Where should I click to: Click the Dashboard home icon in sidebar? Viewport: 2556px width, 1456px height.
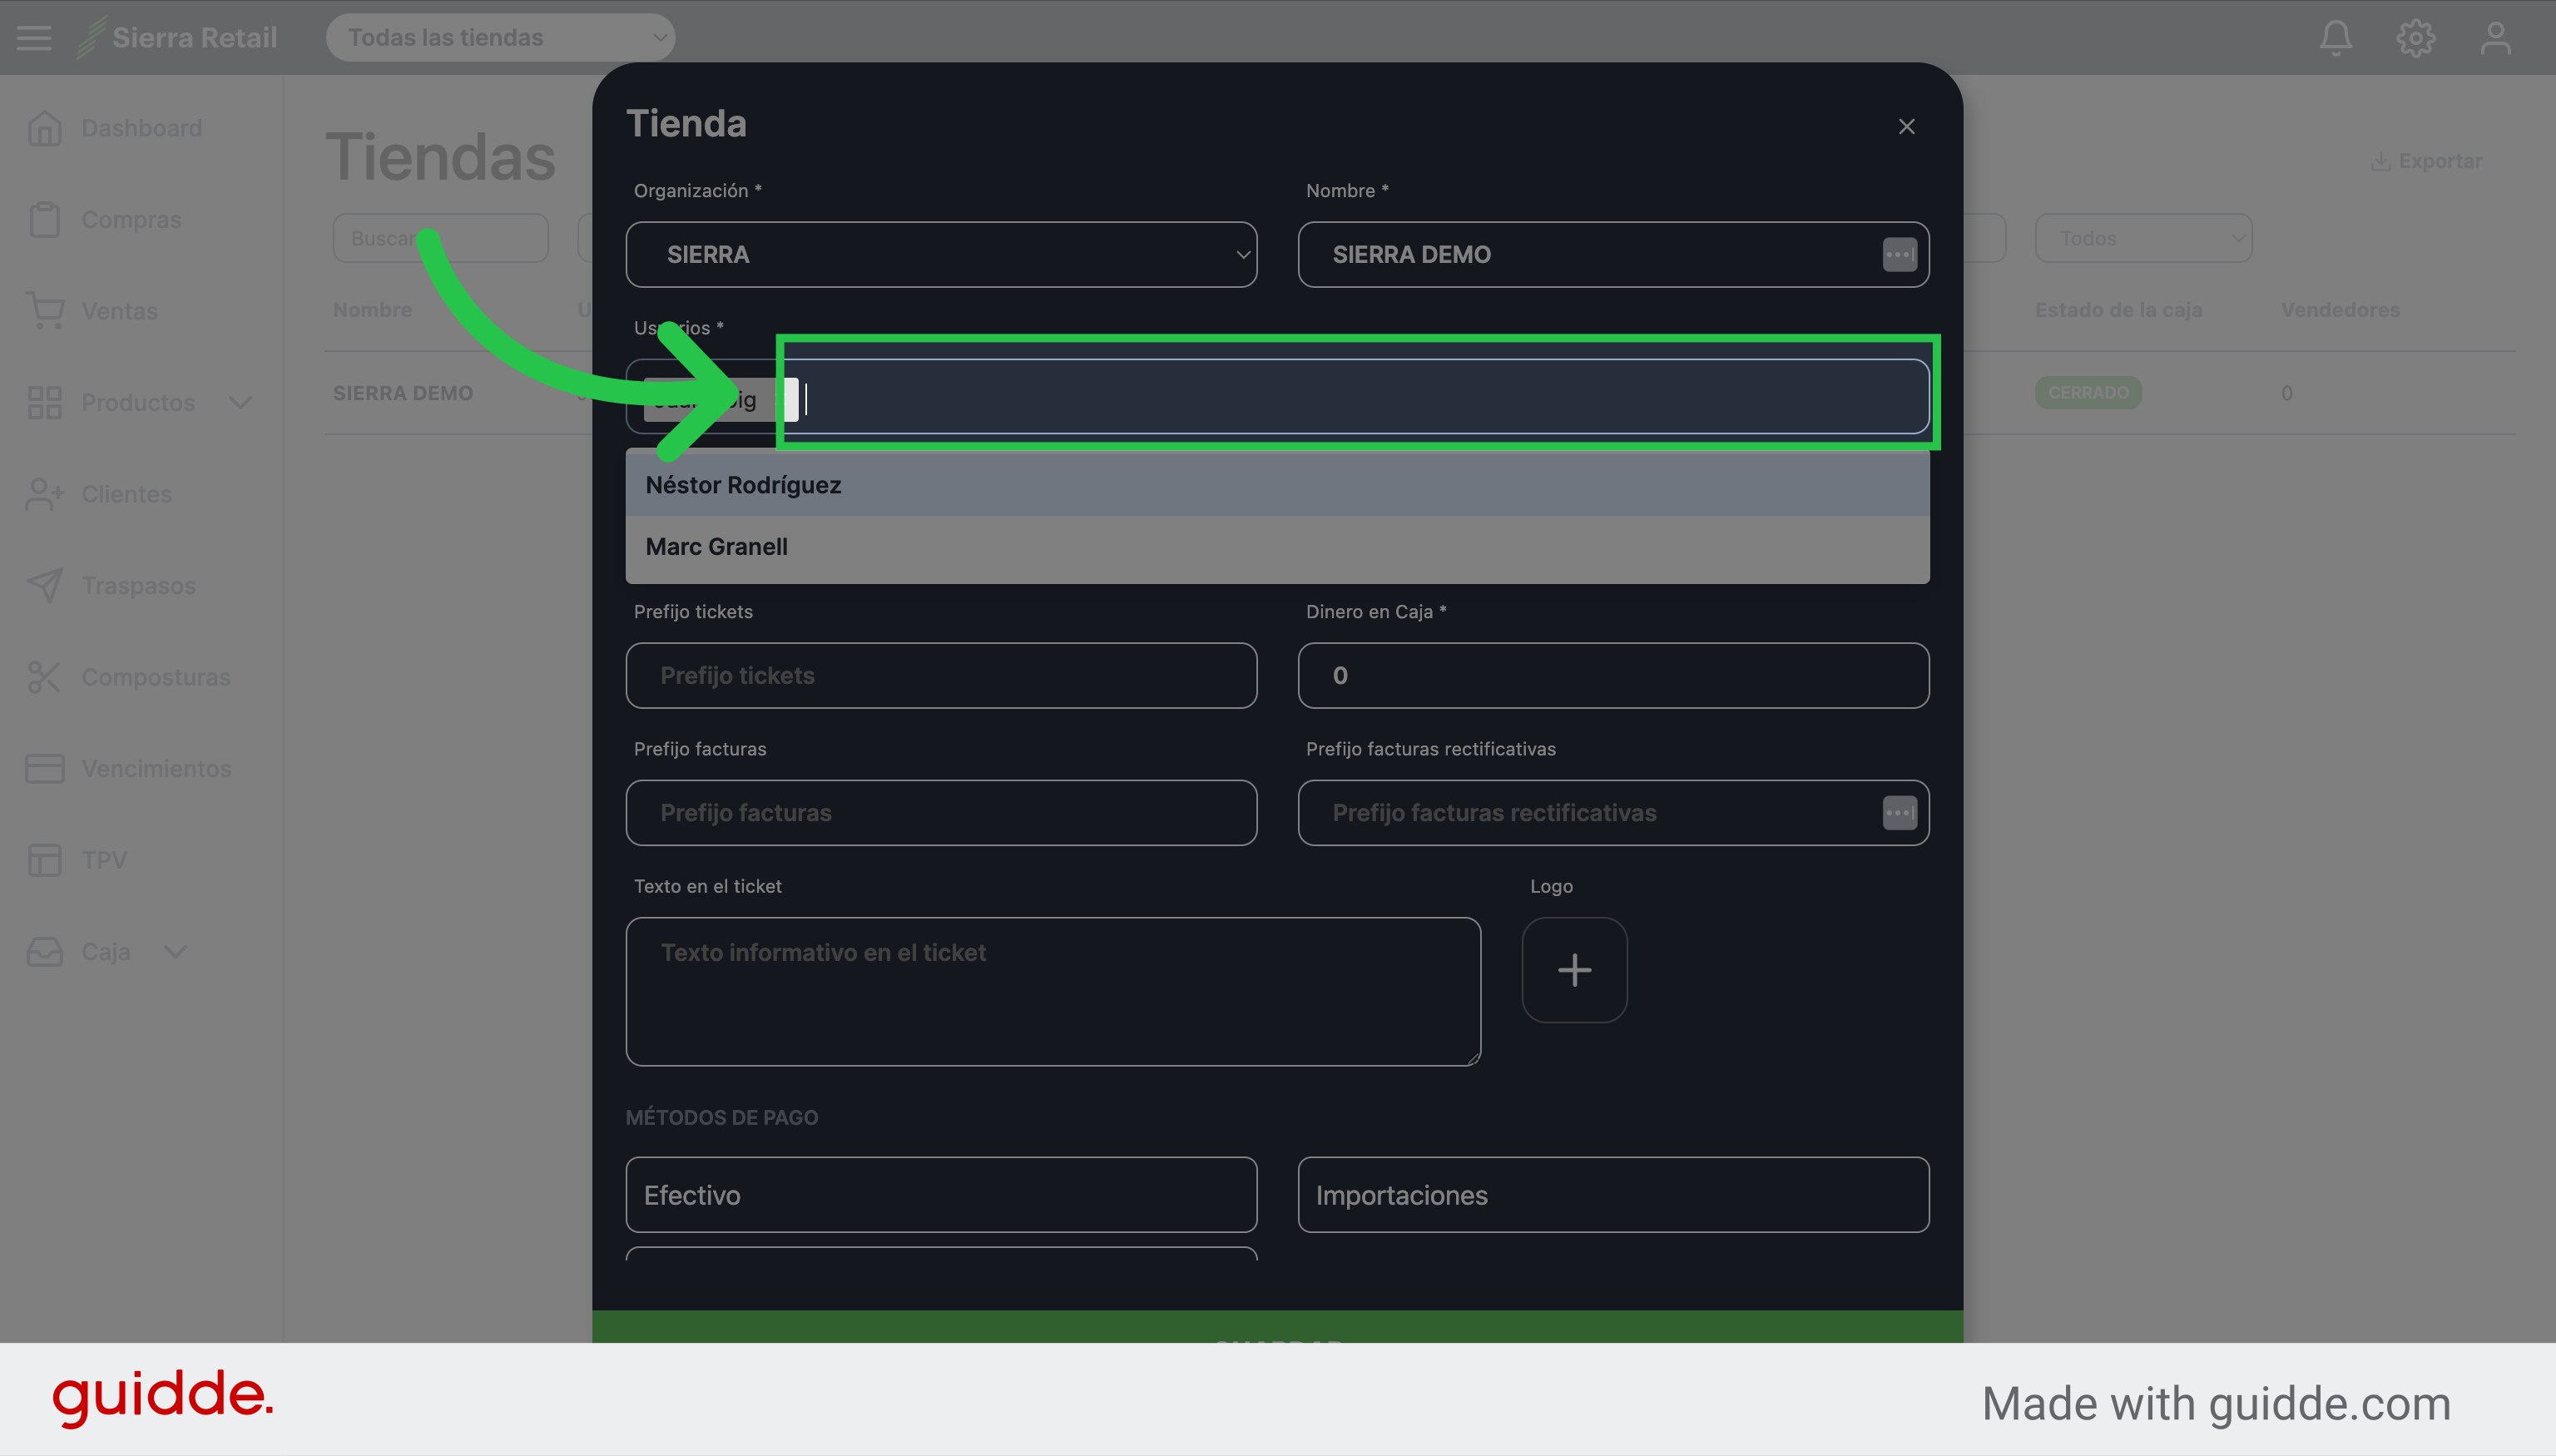click(45, 128)
